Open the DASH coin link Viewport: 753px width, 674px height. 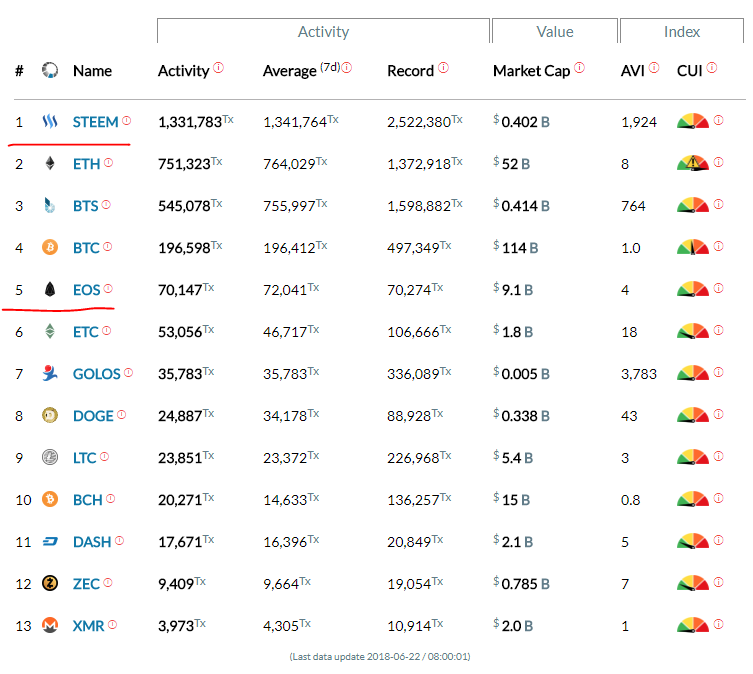point(92,542)
